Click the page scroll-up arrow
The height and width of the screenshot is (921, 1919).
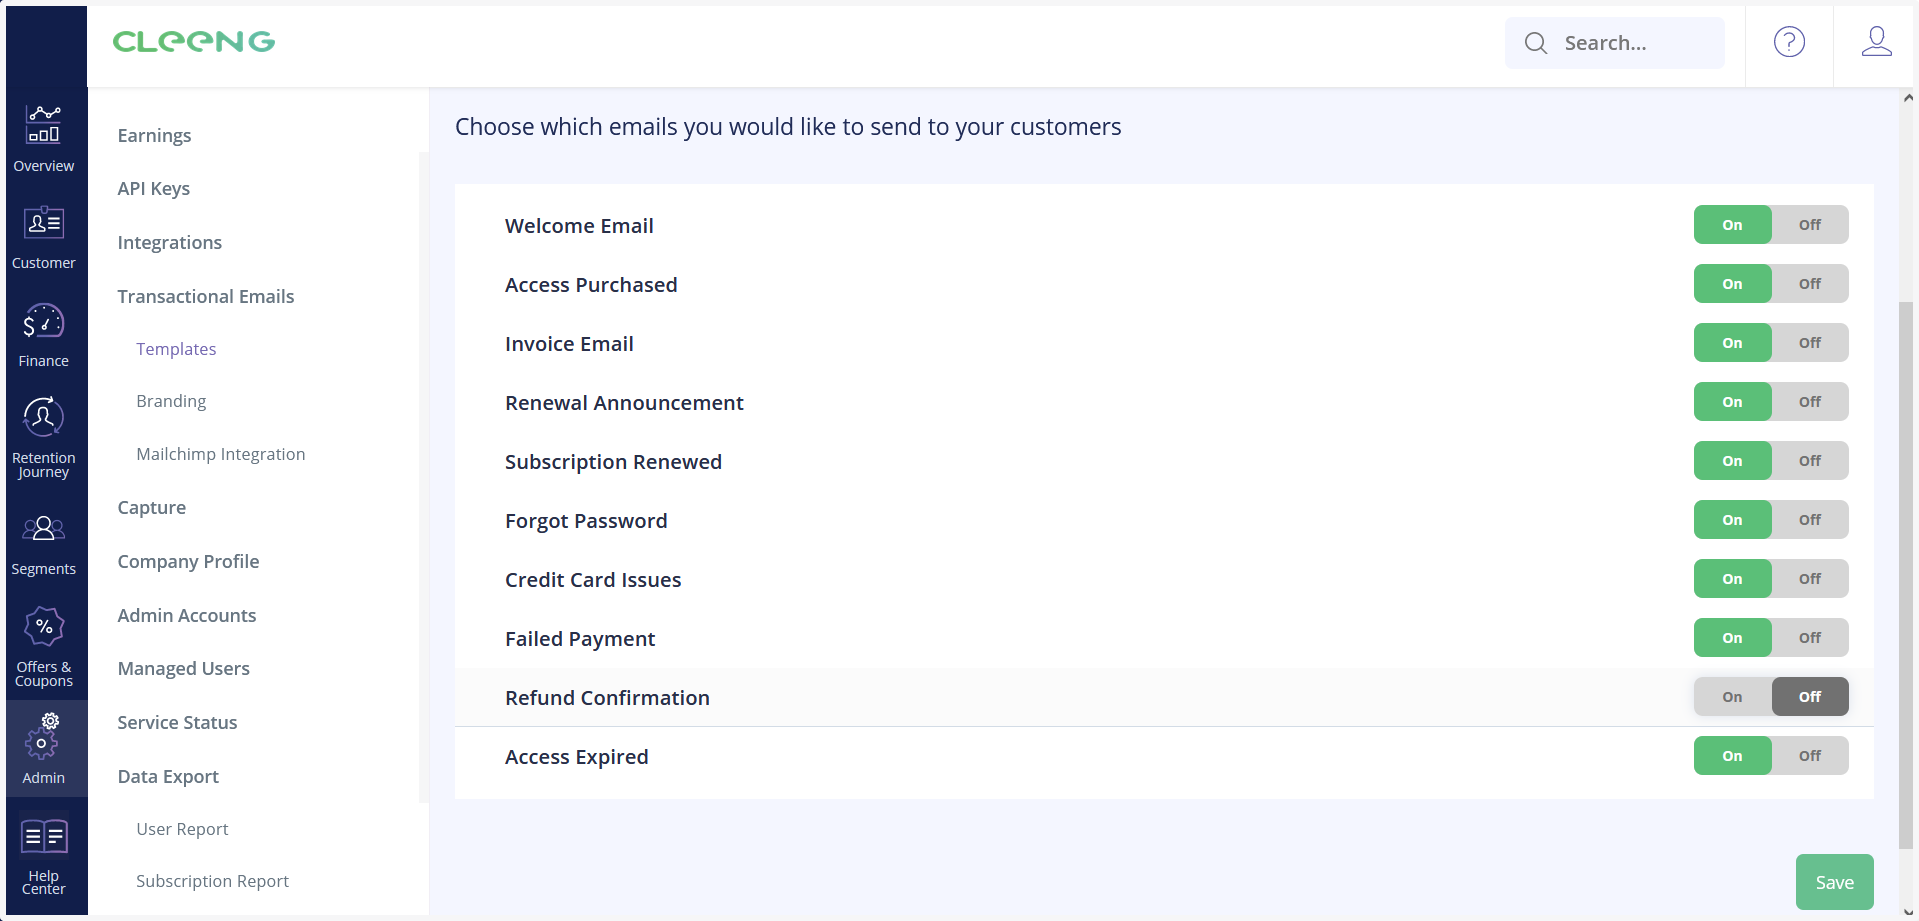click(1908, 98)
